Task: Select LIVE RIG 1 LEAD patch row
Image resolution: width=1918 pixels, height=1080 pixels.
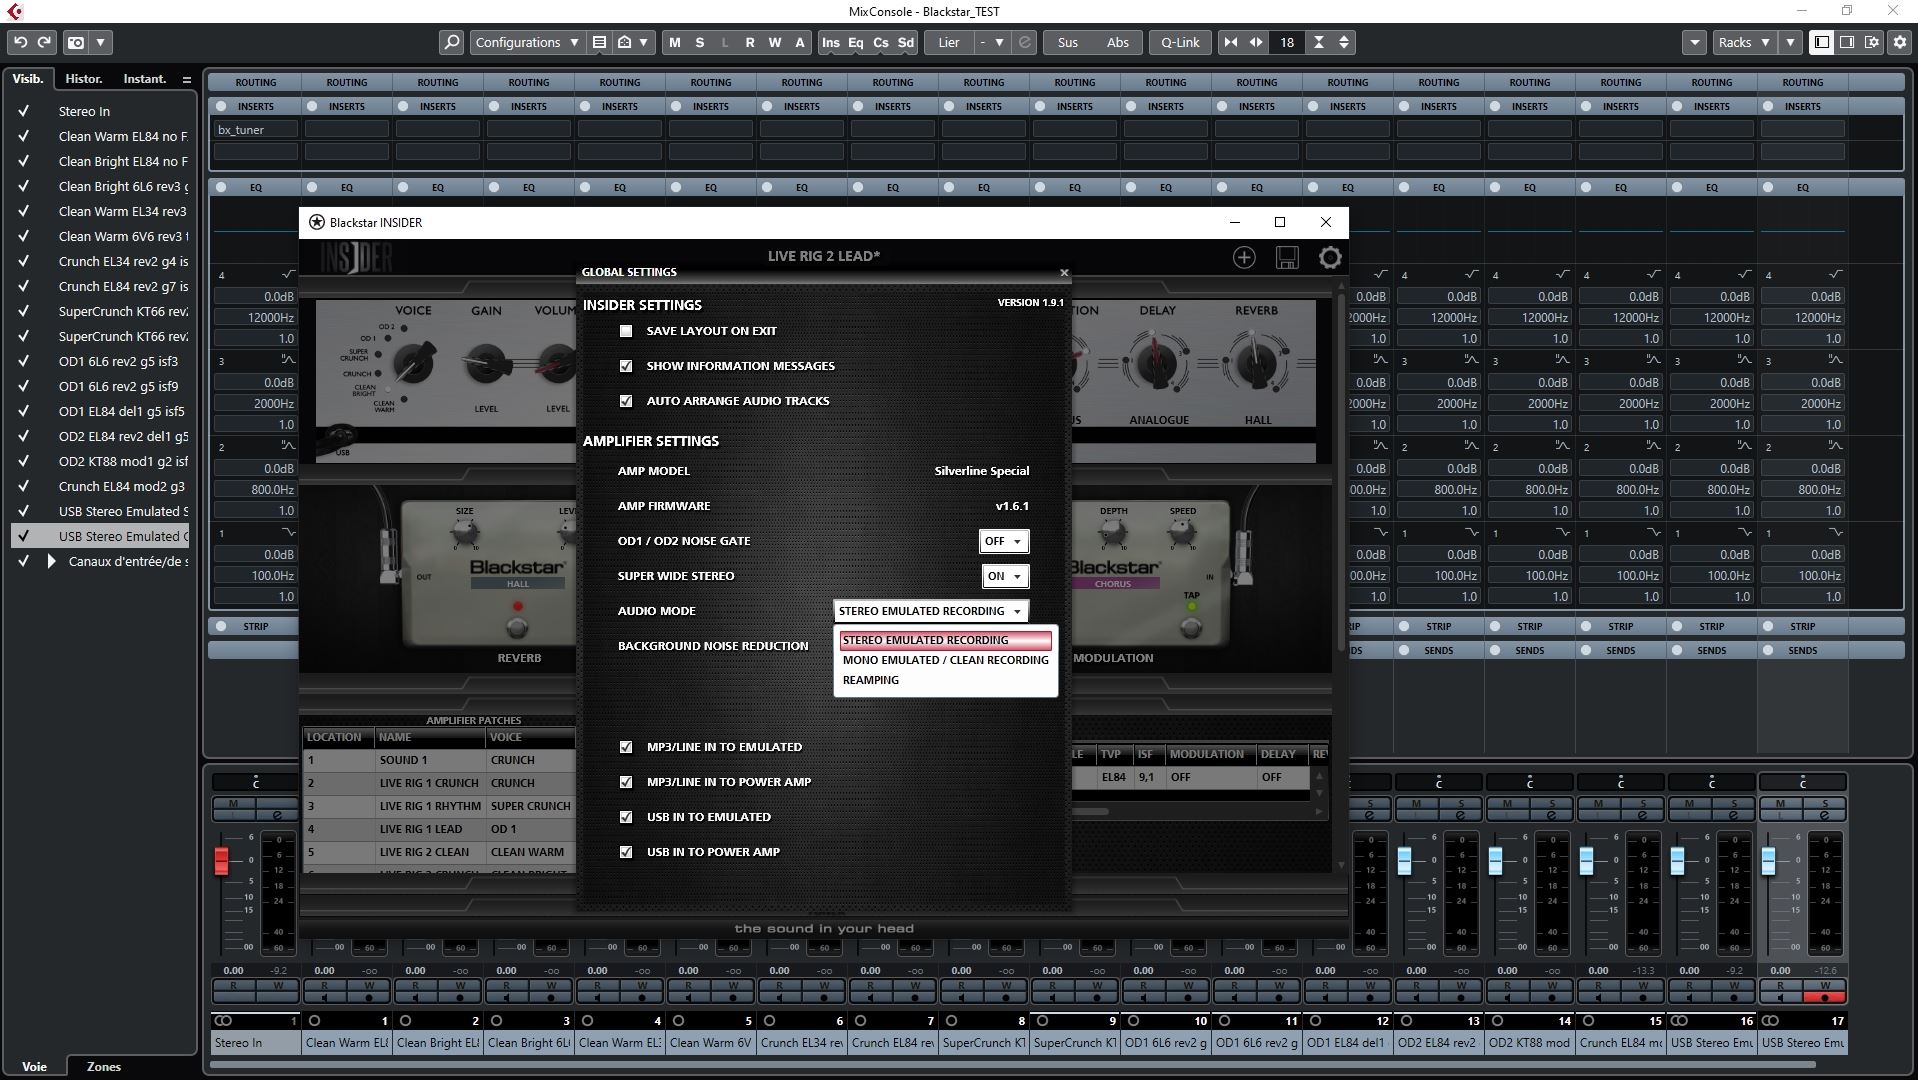Action: click(x=439, y=829)
